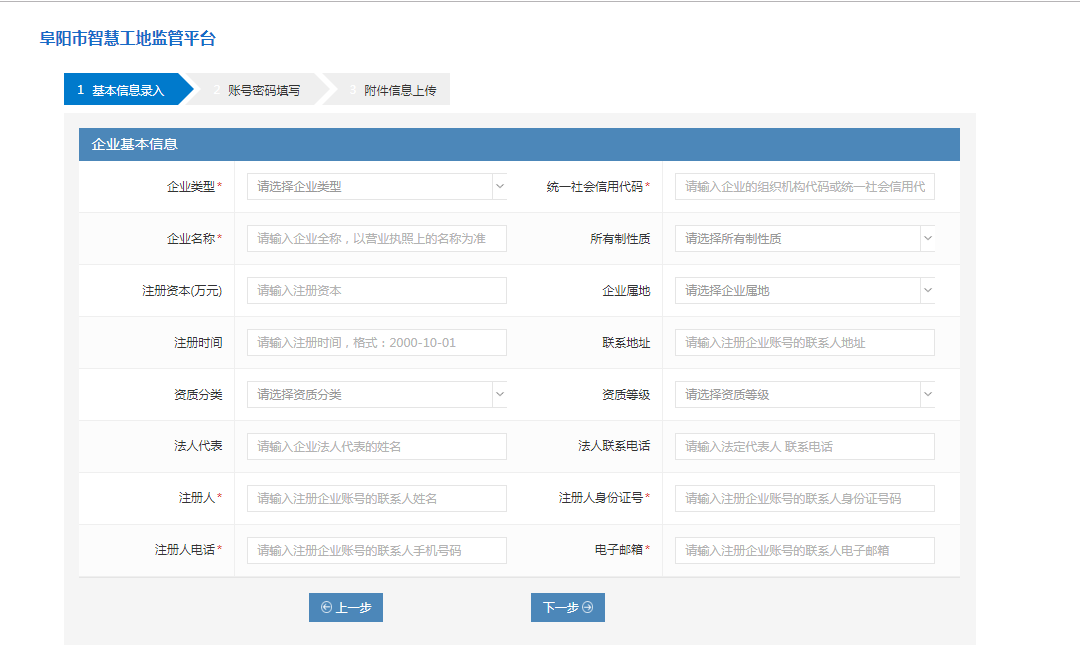Open the 企业属地 dropdown list
The height and width of the screenshot is (645, 1080).
pyautogui.click(x=804, y=291)
